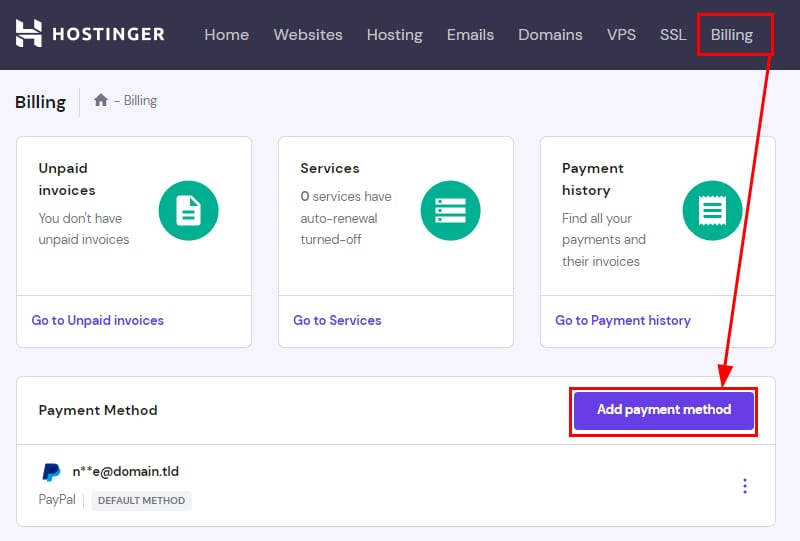The height and width of the screenshot is (541, 800).
Task: Click the Services server stack icon
Action: pos(450,211)
